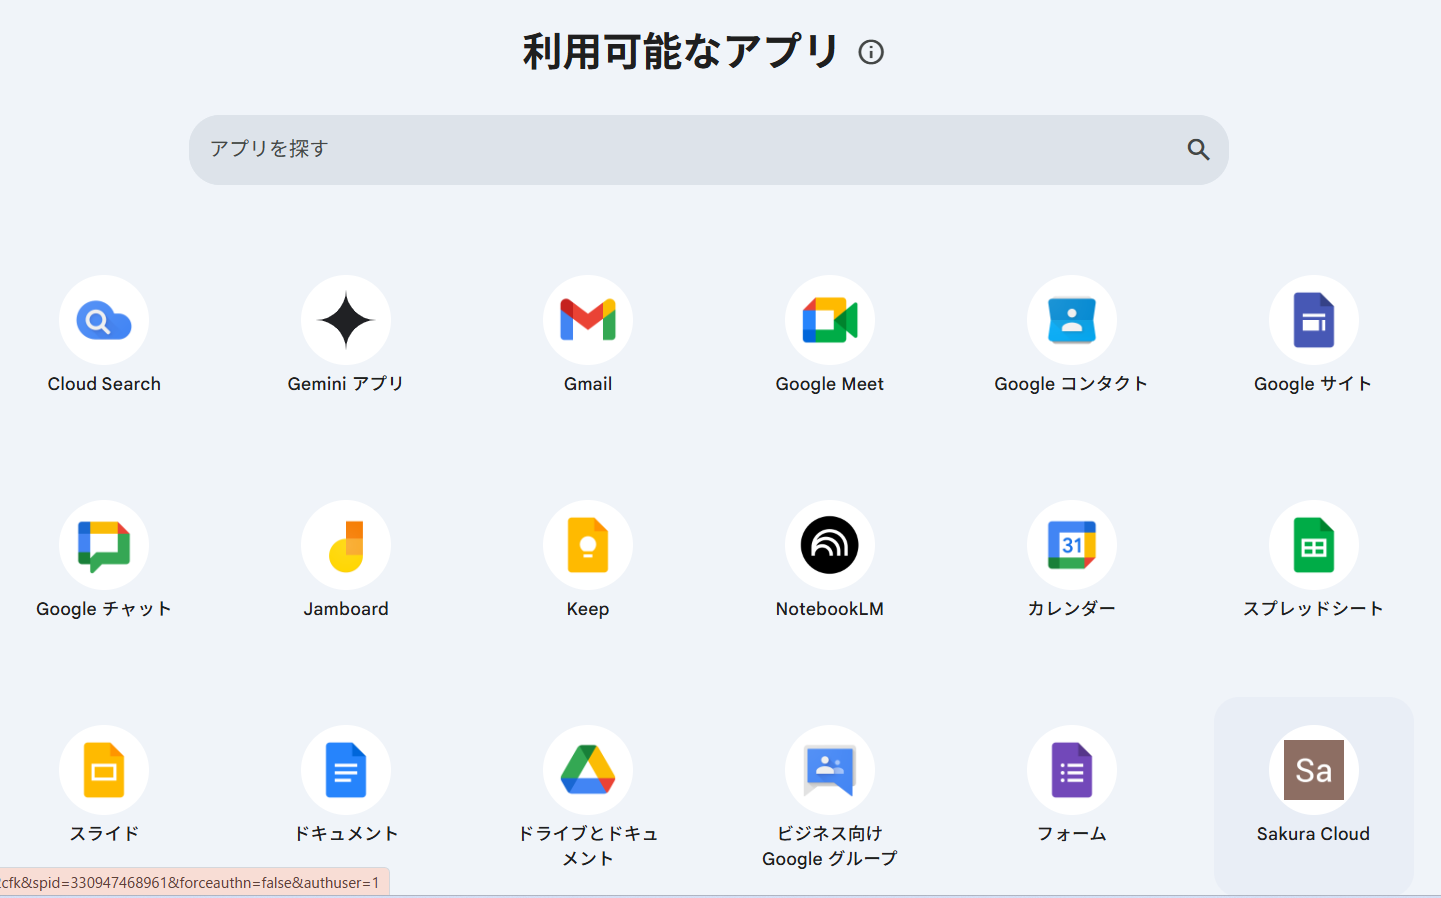Click the スライド text label
This screenshot has width=1441, height=898.
coord(104,834)
